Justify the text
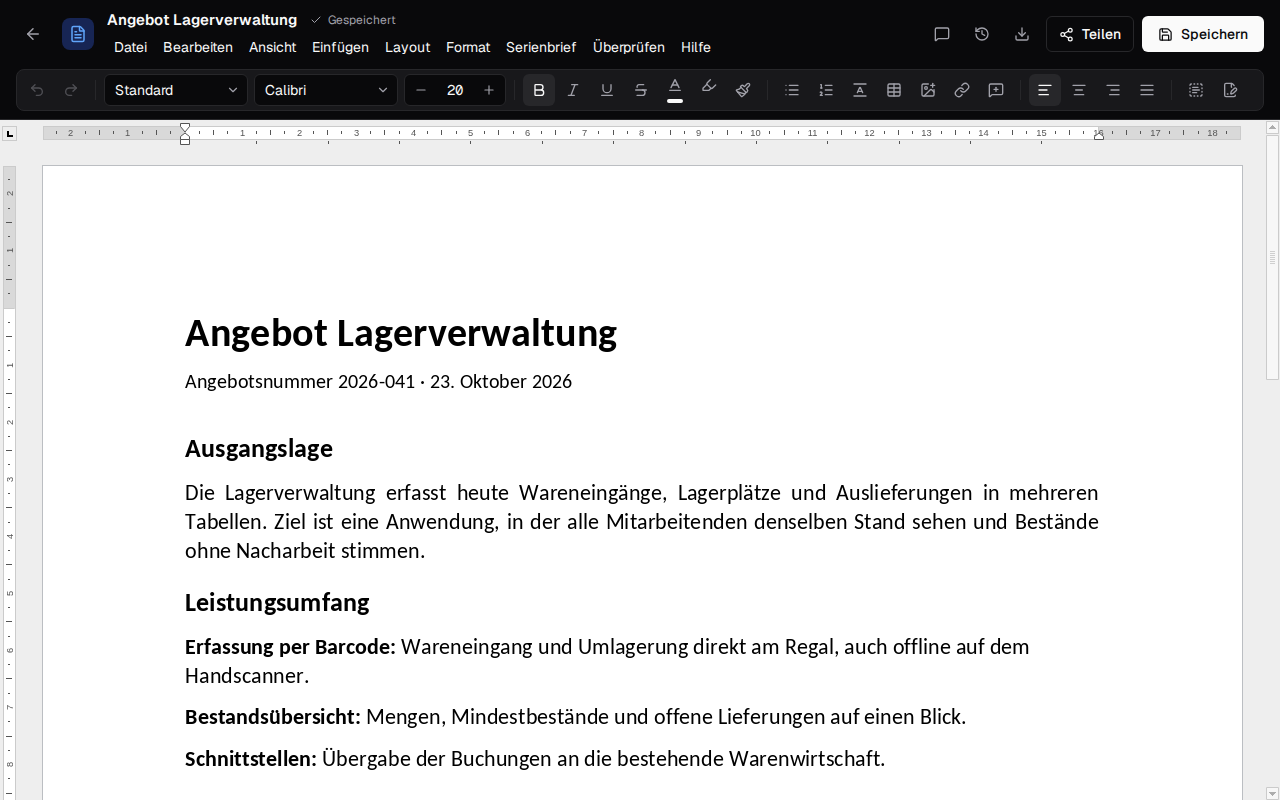1280x800 pixels. pyautogui.click(x=1147, y=90)
